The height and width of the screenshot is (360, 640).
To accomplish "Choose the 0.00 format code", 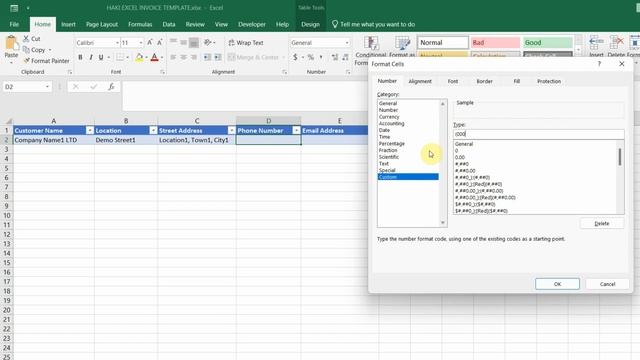I will point(460,157).
